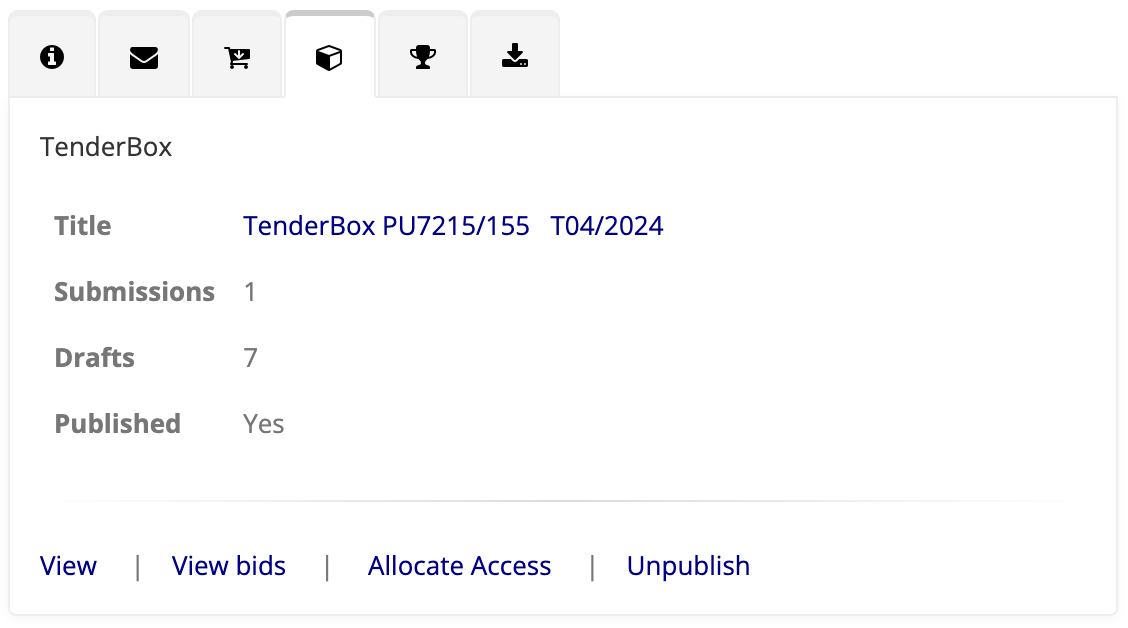
Task: Open View bids for this tender
Action: point(228,566)
